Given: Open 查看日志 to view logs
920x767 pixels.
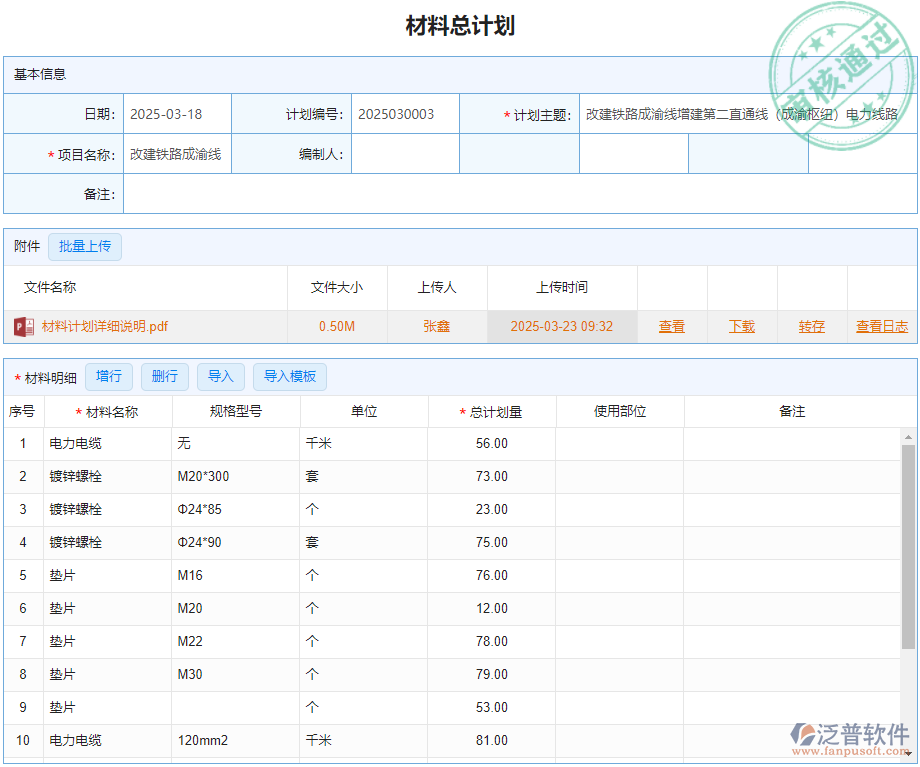Looking at the screenshot, I should click(880, 325).
